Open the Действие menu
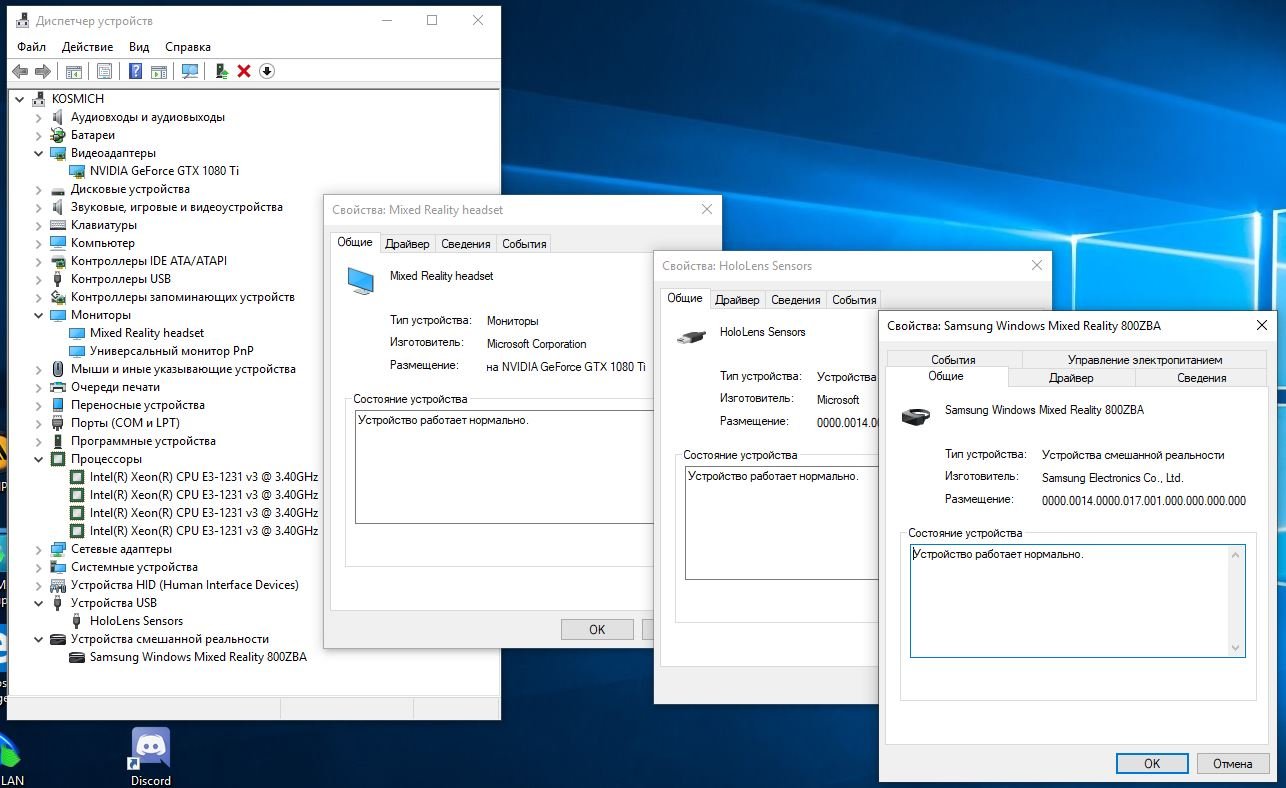The width and height of the screenshot is (1286, 788). (x=87, y=46)
